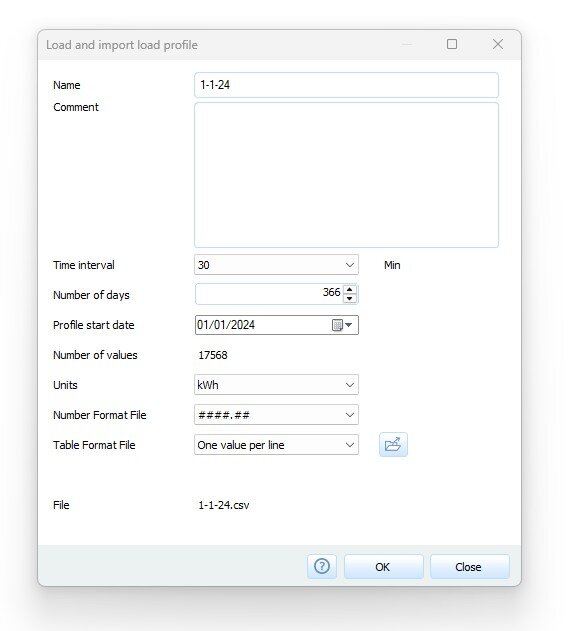Confirm import with the OK button
Viewport: 581px width, 631px height.
click(383, 567)
